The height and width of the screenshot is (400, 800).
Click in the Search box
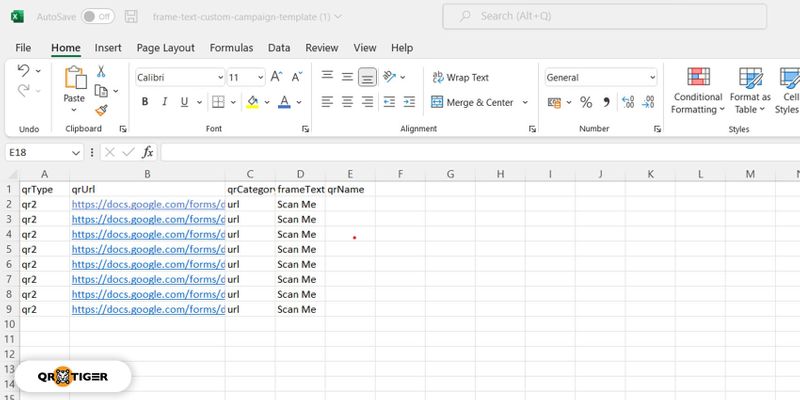coord(600,16)
